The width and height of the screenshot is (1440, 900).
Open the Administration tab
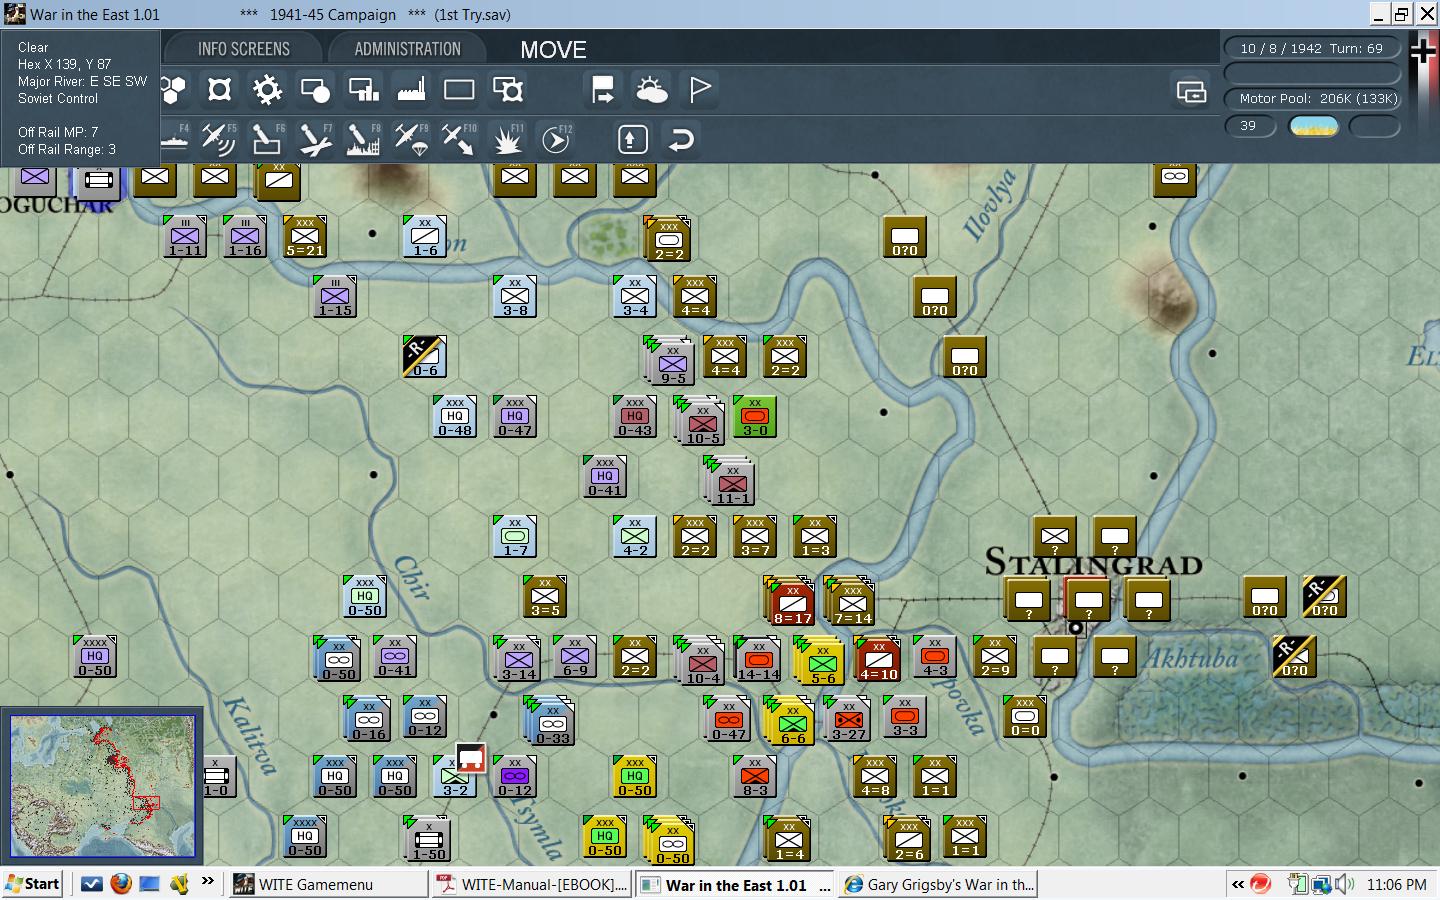[407, 49]
